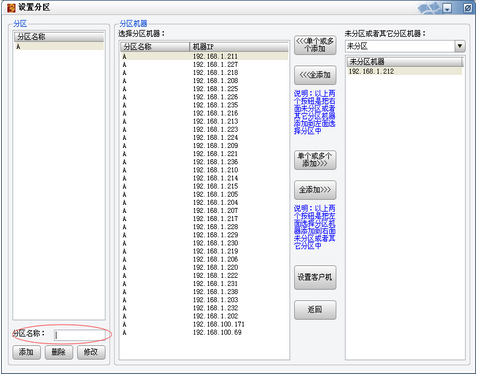Select machine row 192.168.1.228
Viewport: 478px width, 376px height.
tap(204, 227)
